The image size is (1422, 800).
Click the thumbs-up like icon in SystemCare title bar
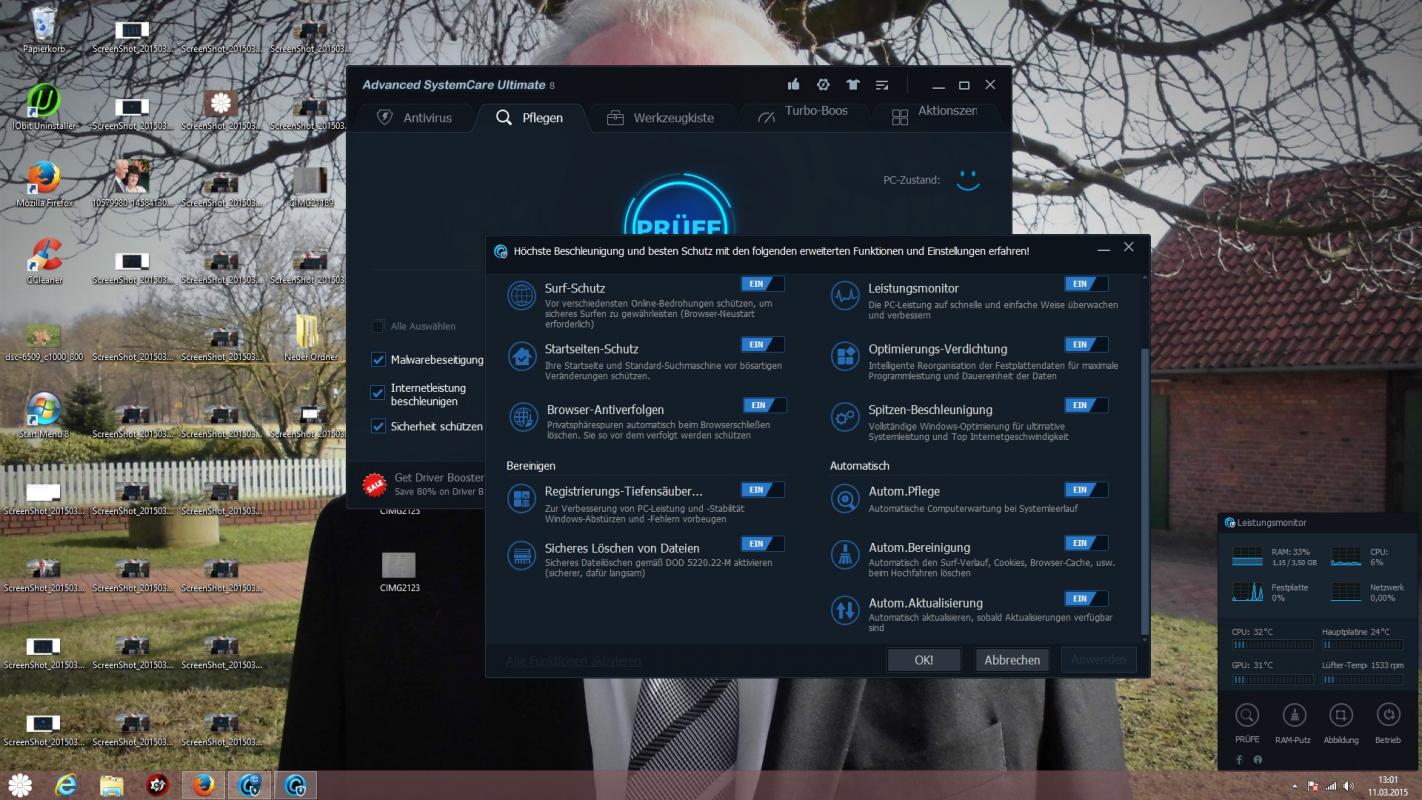(x=794, y=85)
